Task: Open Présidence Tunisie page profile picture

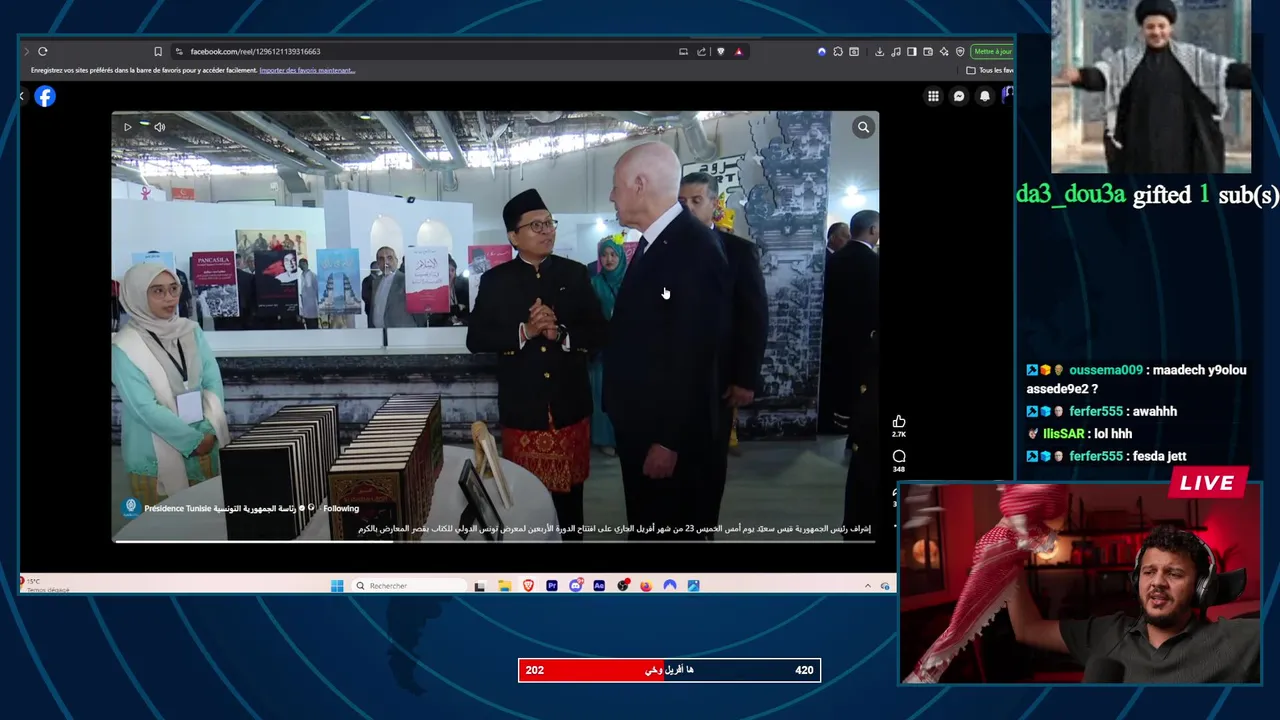Action: coord(130,507)
